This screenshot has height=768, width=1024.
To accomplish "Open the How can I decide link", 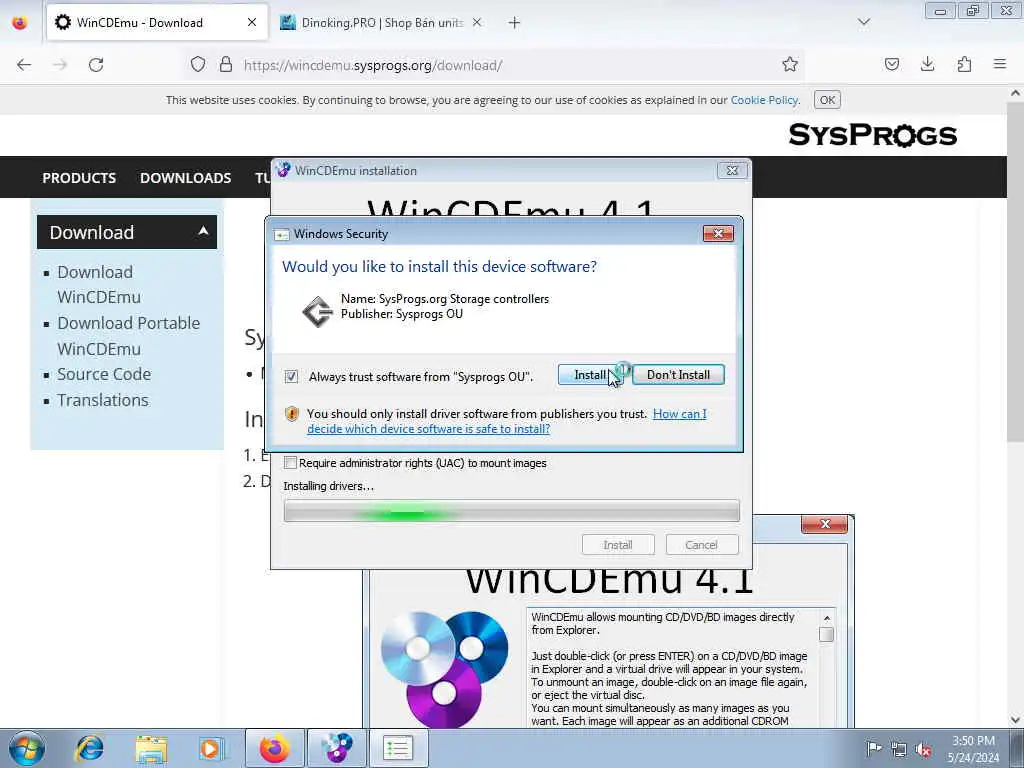I will 507,421.
